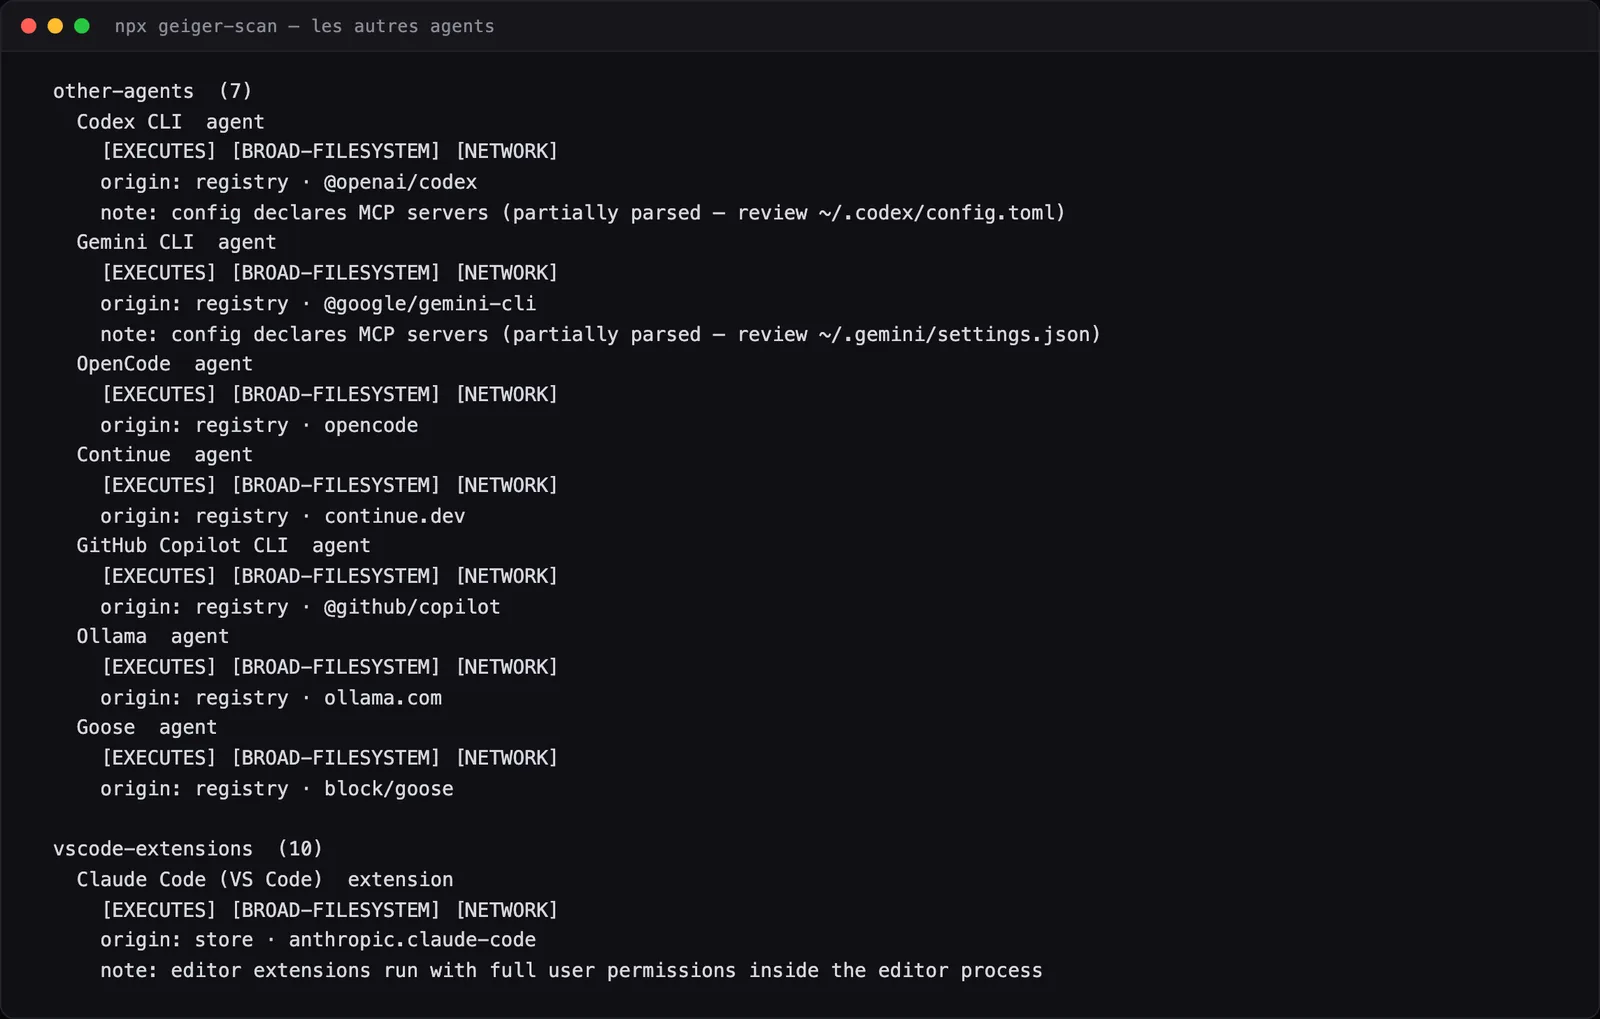
Task: Click the [BROAD-FILESYSTEM] tag under Gemini CLI
Action: point(336,273)
